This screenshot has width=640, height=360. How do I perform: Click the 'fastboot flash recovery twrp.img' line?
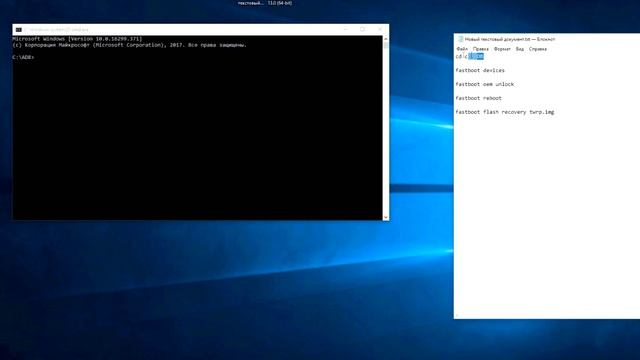coord(504,112)
